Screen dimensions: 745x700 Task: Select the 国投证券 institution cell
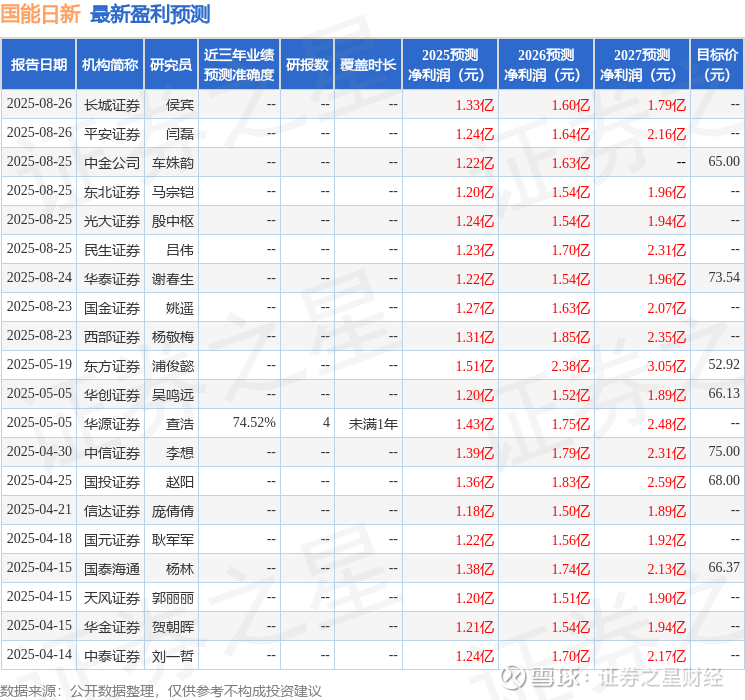point(112,482)
